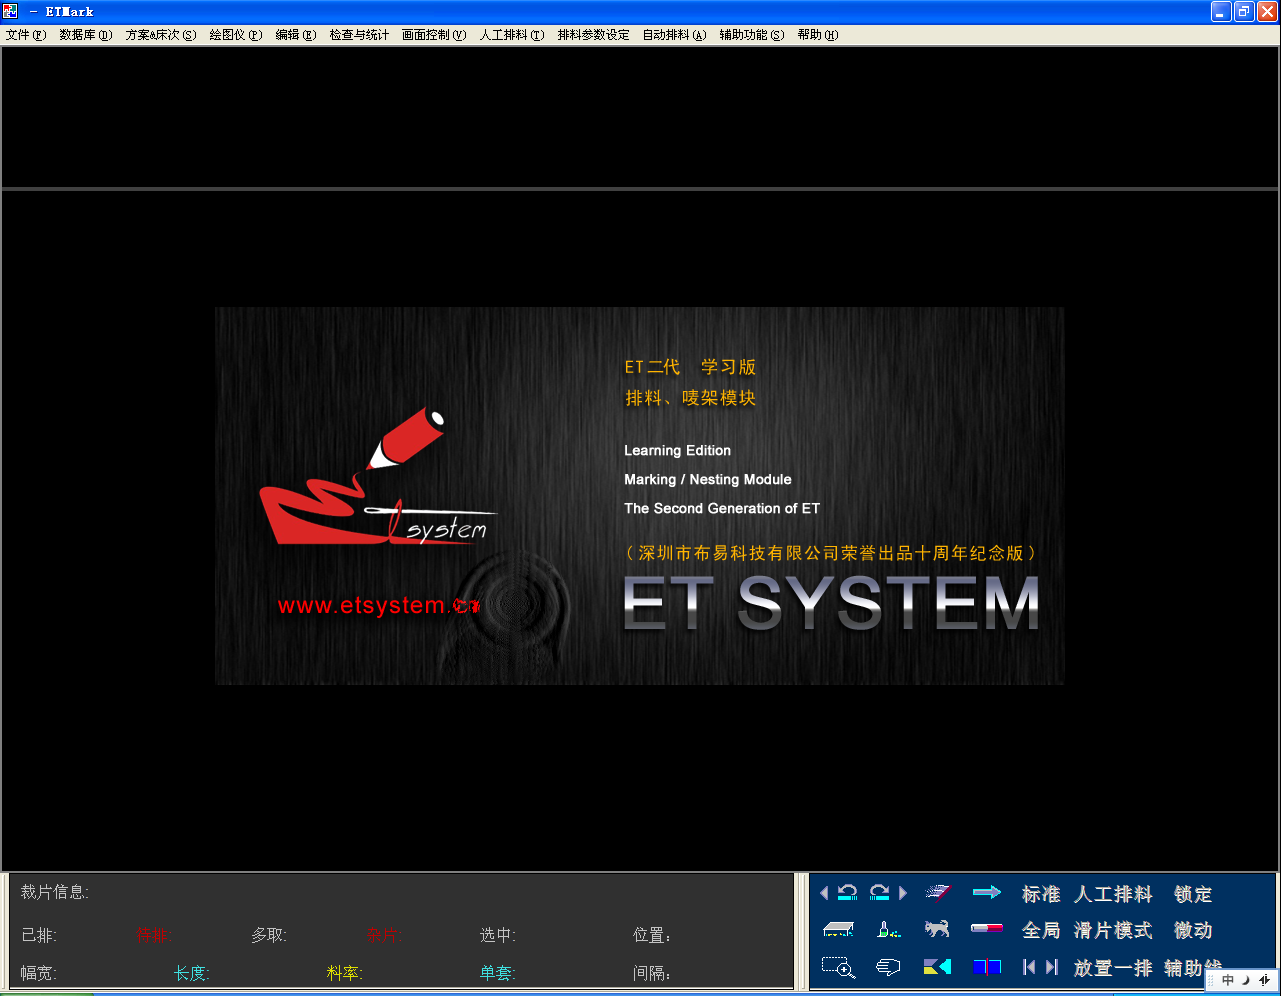Click the ET SYSTEM splash image
Viewport: 1281px width, 996px height.
(x=640, y=496)
